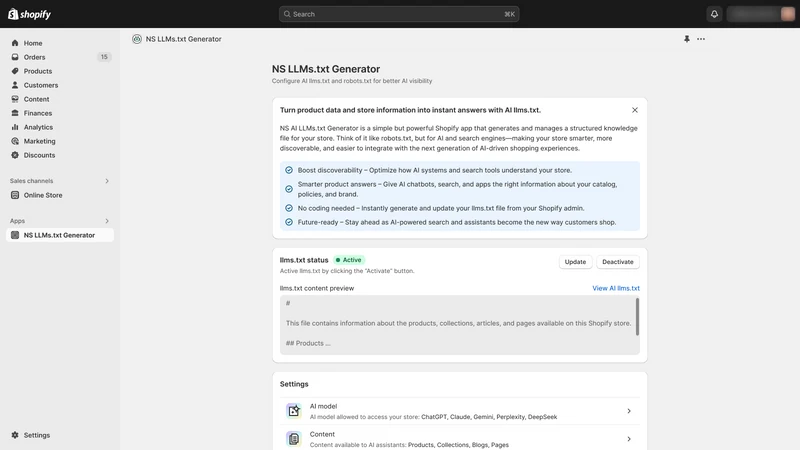This screenshot has width=800, height=450.
Task: Click the 'Boost discoverability' checklist line
Action: tap(435, 170)
